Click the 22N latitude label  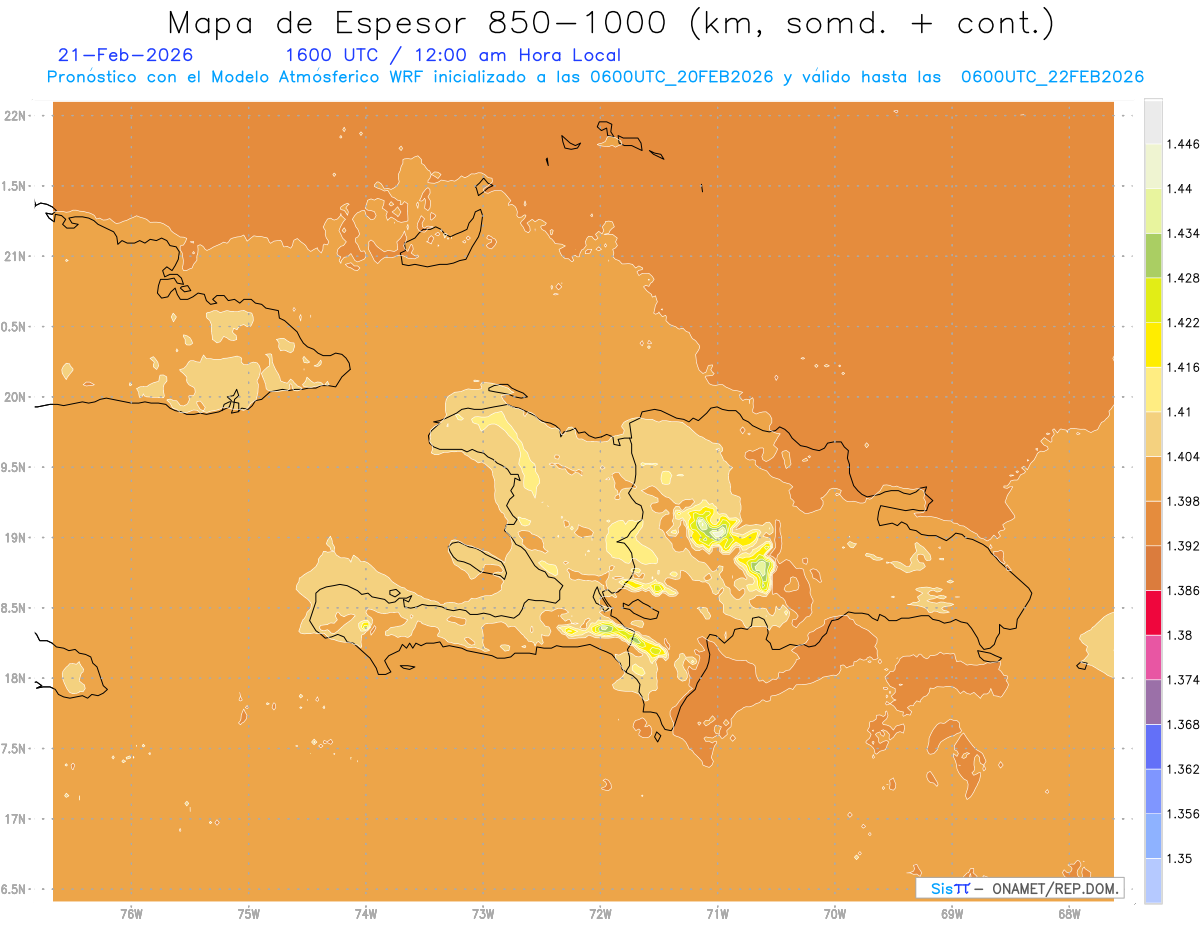click(17, 115)
